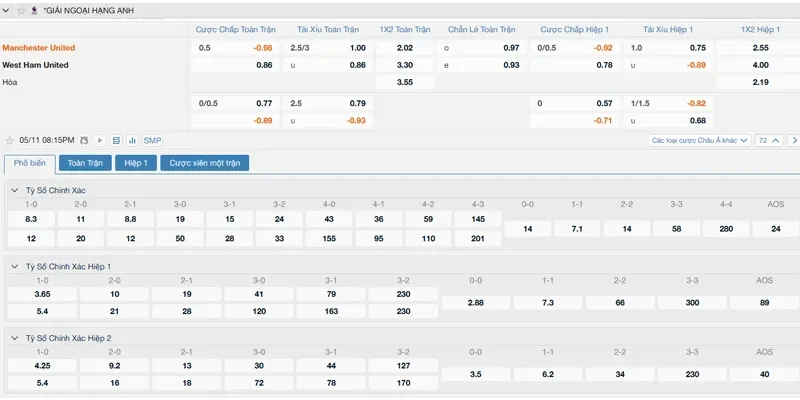Click the star icon next to 05/11 match time

tap(10, 141)
